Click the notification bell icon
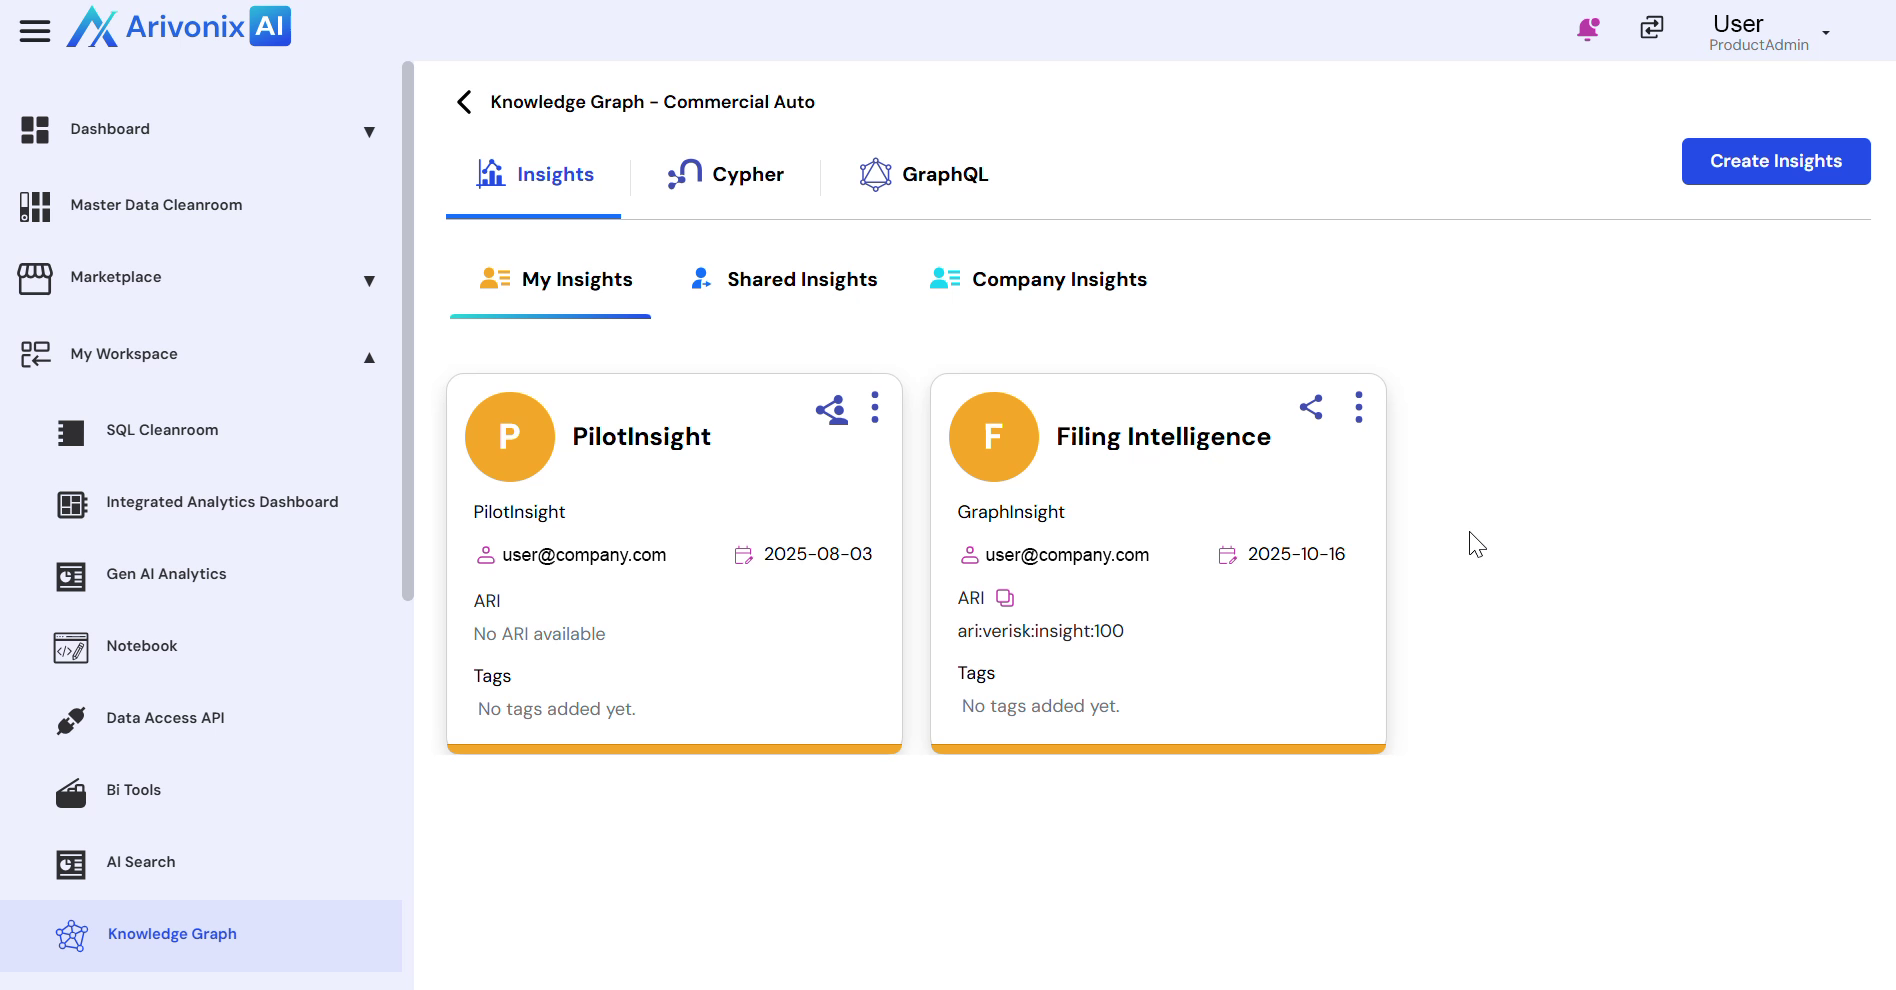1896x990 pixels. point(1587,29)
